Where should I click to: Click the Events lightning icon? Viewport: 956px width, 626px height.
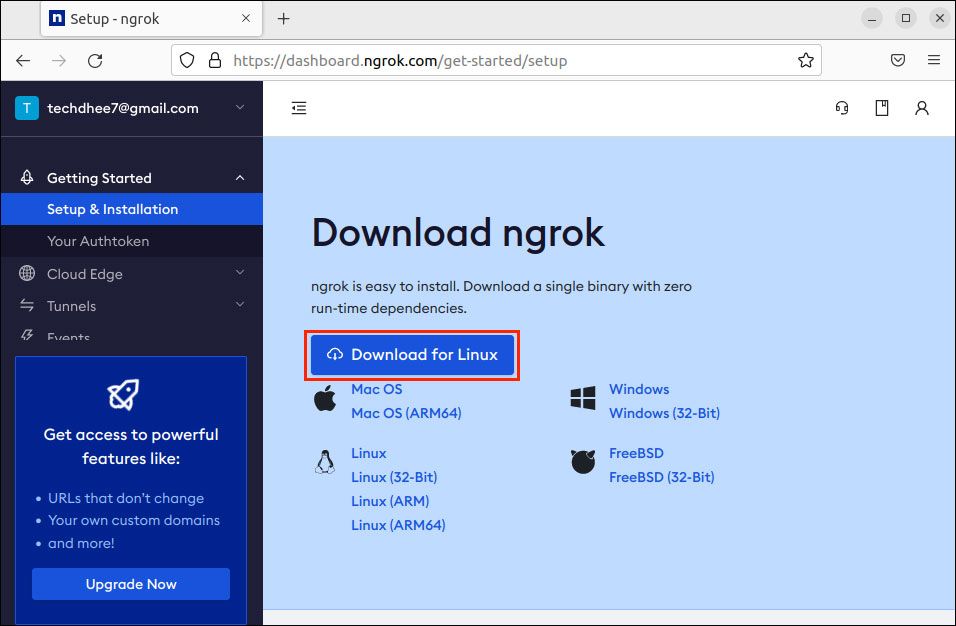27,335
